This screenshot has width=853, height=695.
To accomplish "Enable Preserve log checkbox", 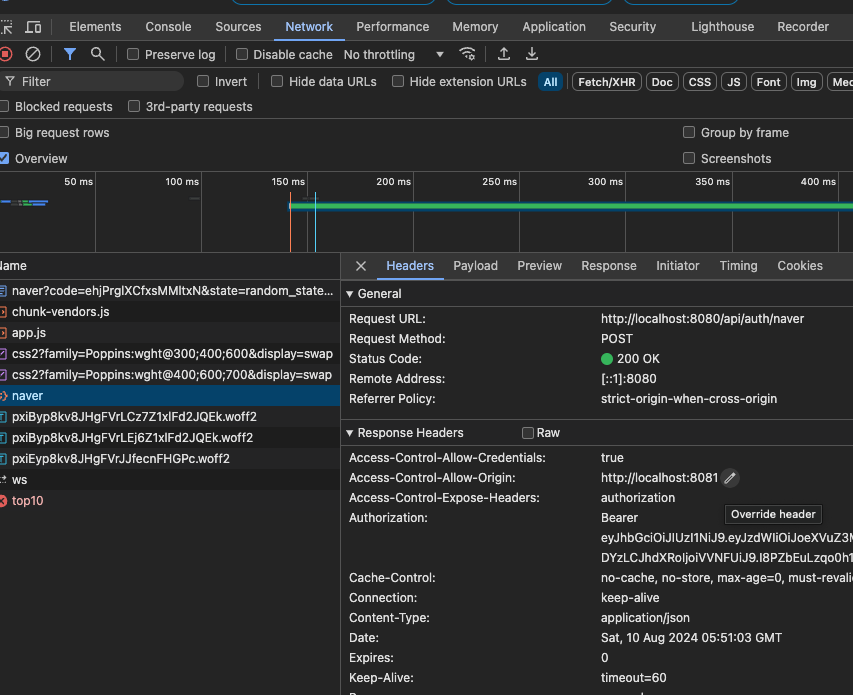I will pos(133,54).
